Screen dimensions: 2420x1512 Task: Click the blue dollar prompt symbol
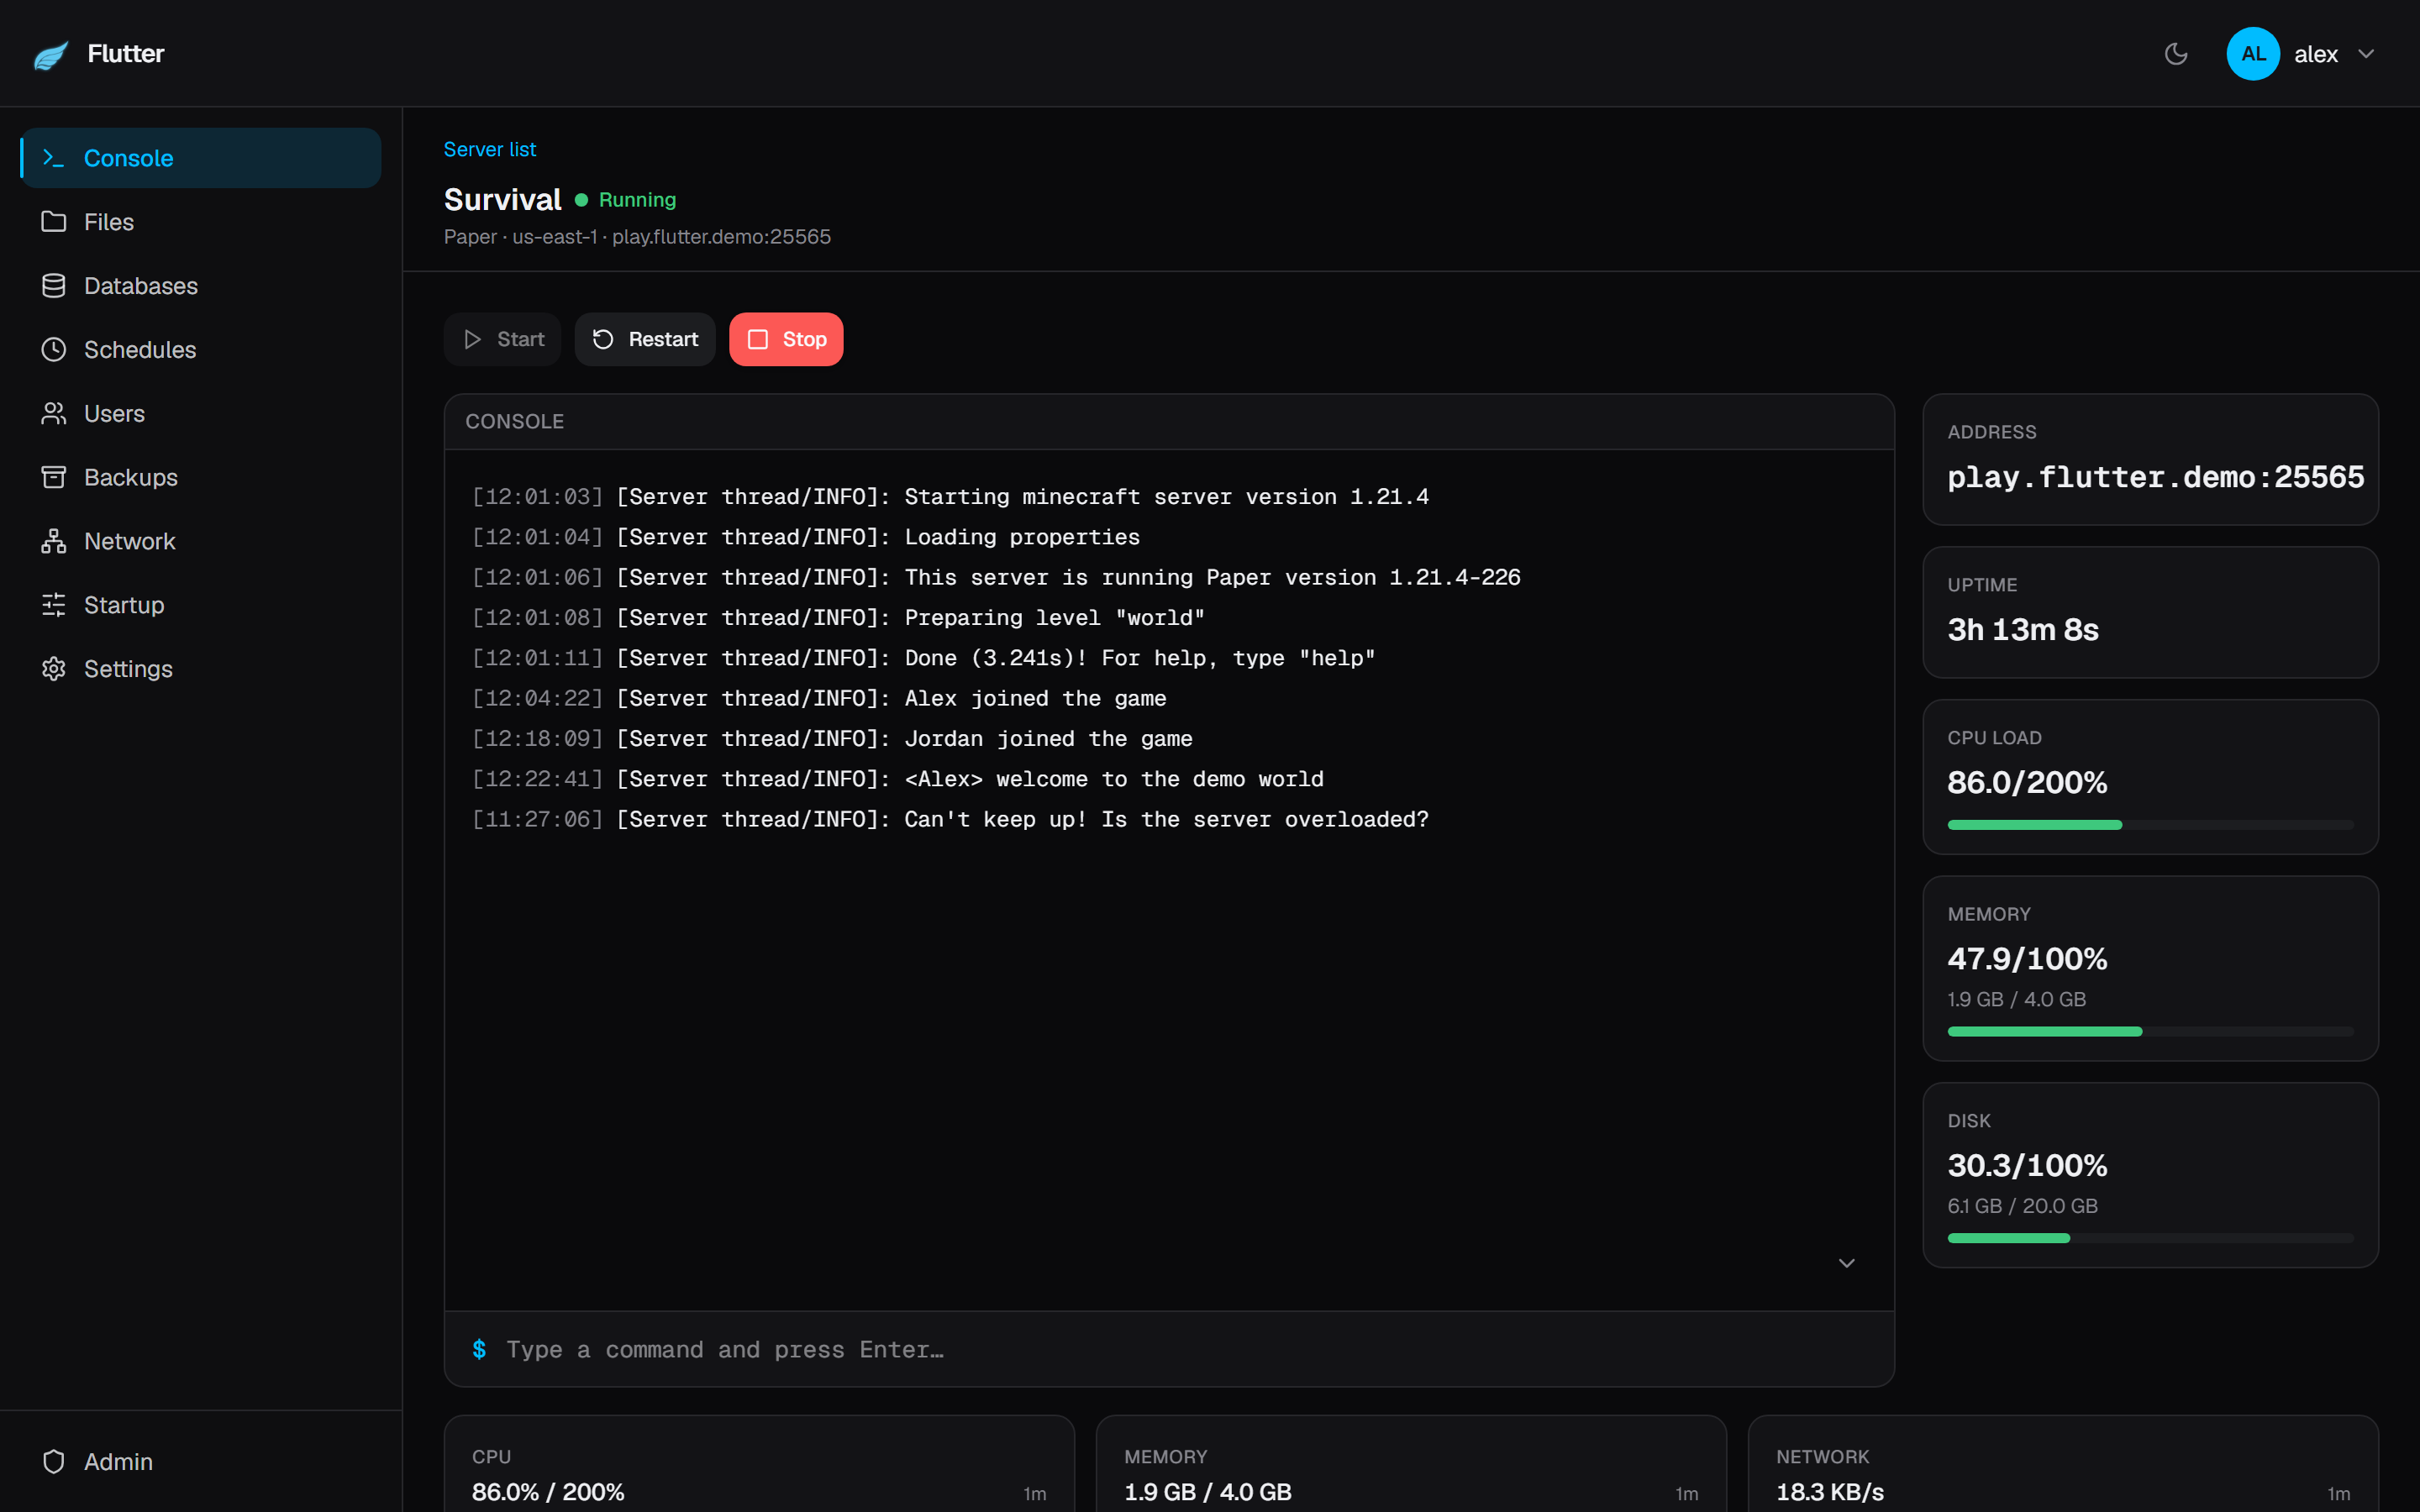479,1350
